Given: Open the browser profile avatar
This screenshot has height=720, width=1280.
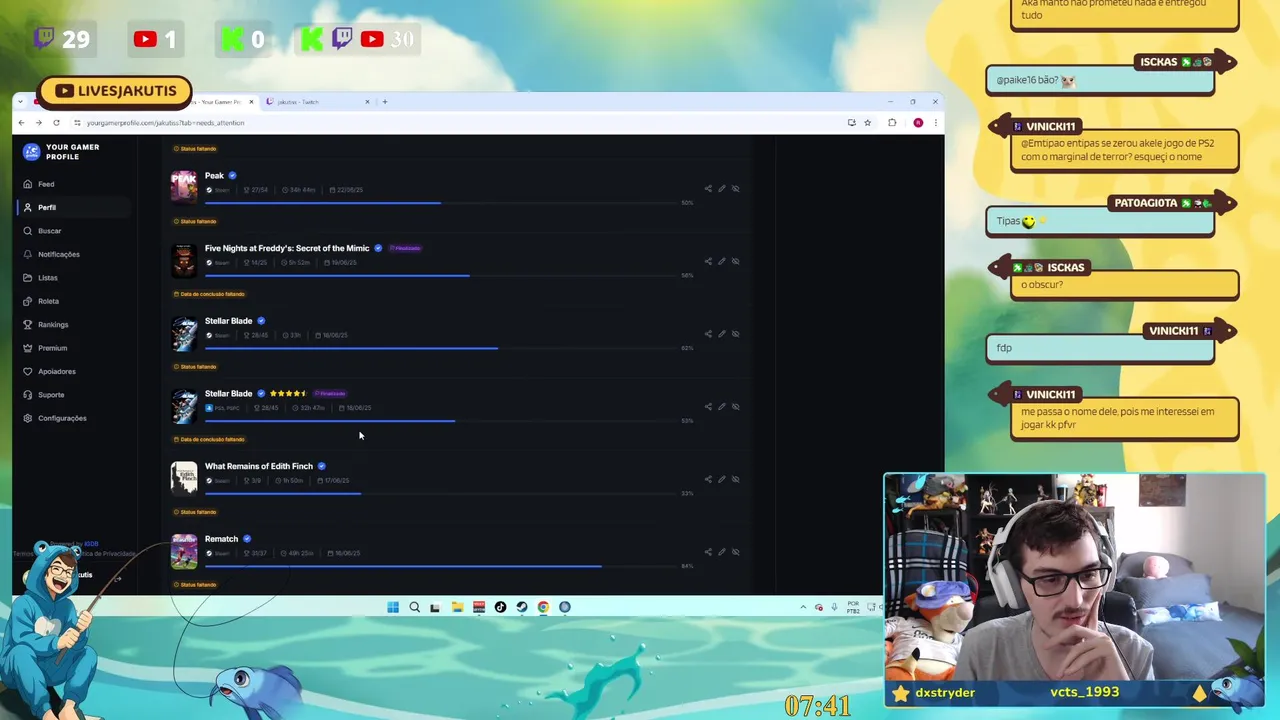Looking at the screenshot, I should 918,123.
